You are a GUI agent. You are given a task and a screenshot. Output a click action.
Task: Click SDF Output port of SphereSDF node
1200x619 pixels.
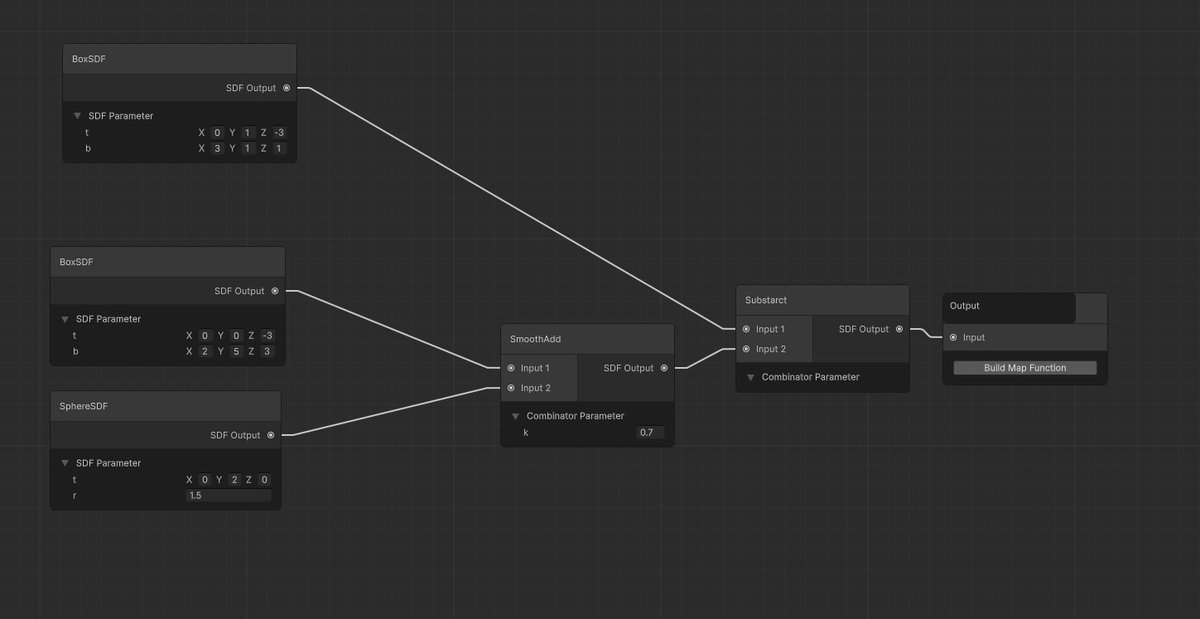click(x=271, y=435)
